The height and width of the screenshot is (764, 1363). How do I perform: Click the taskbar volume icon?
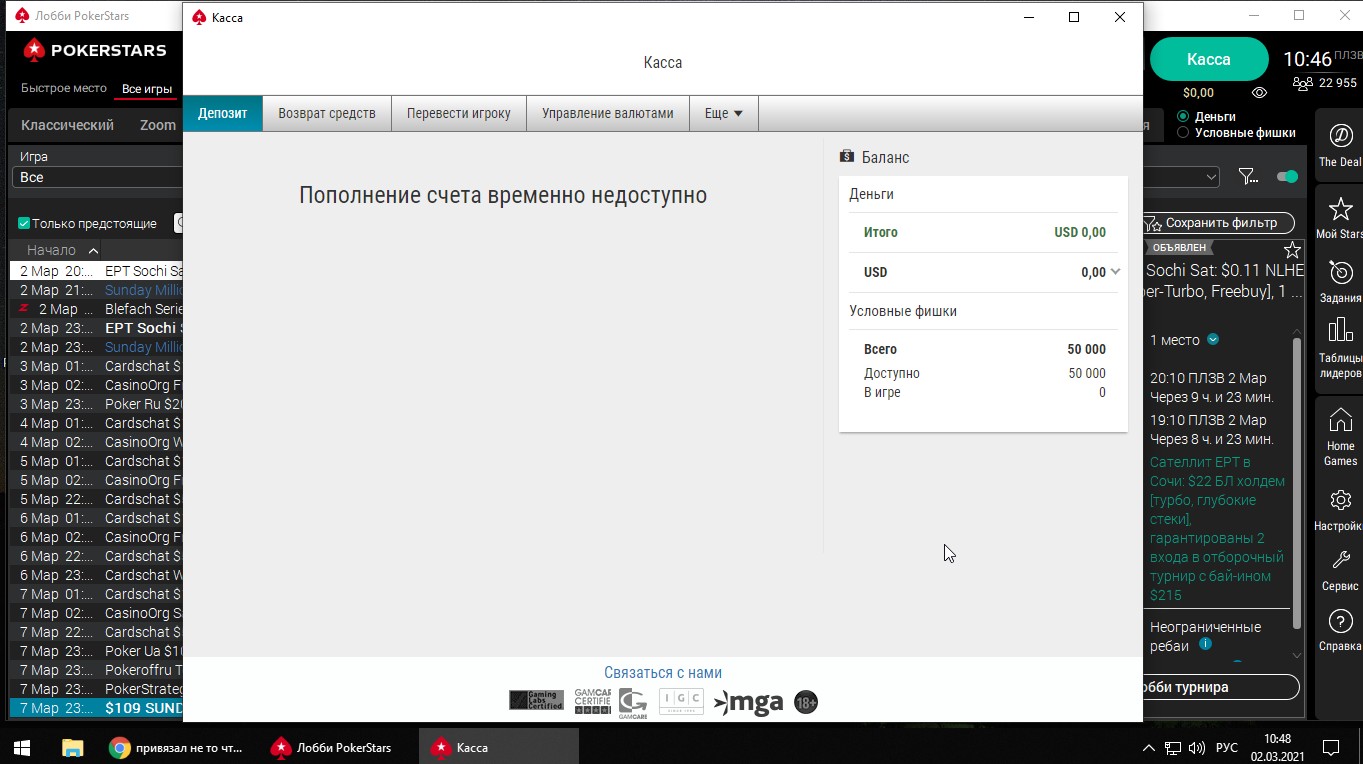coord(1197,747)
